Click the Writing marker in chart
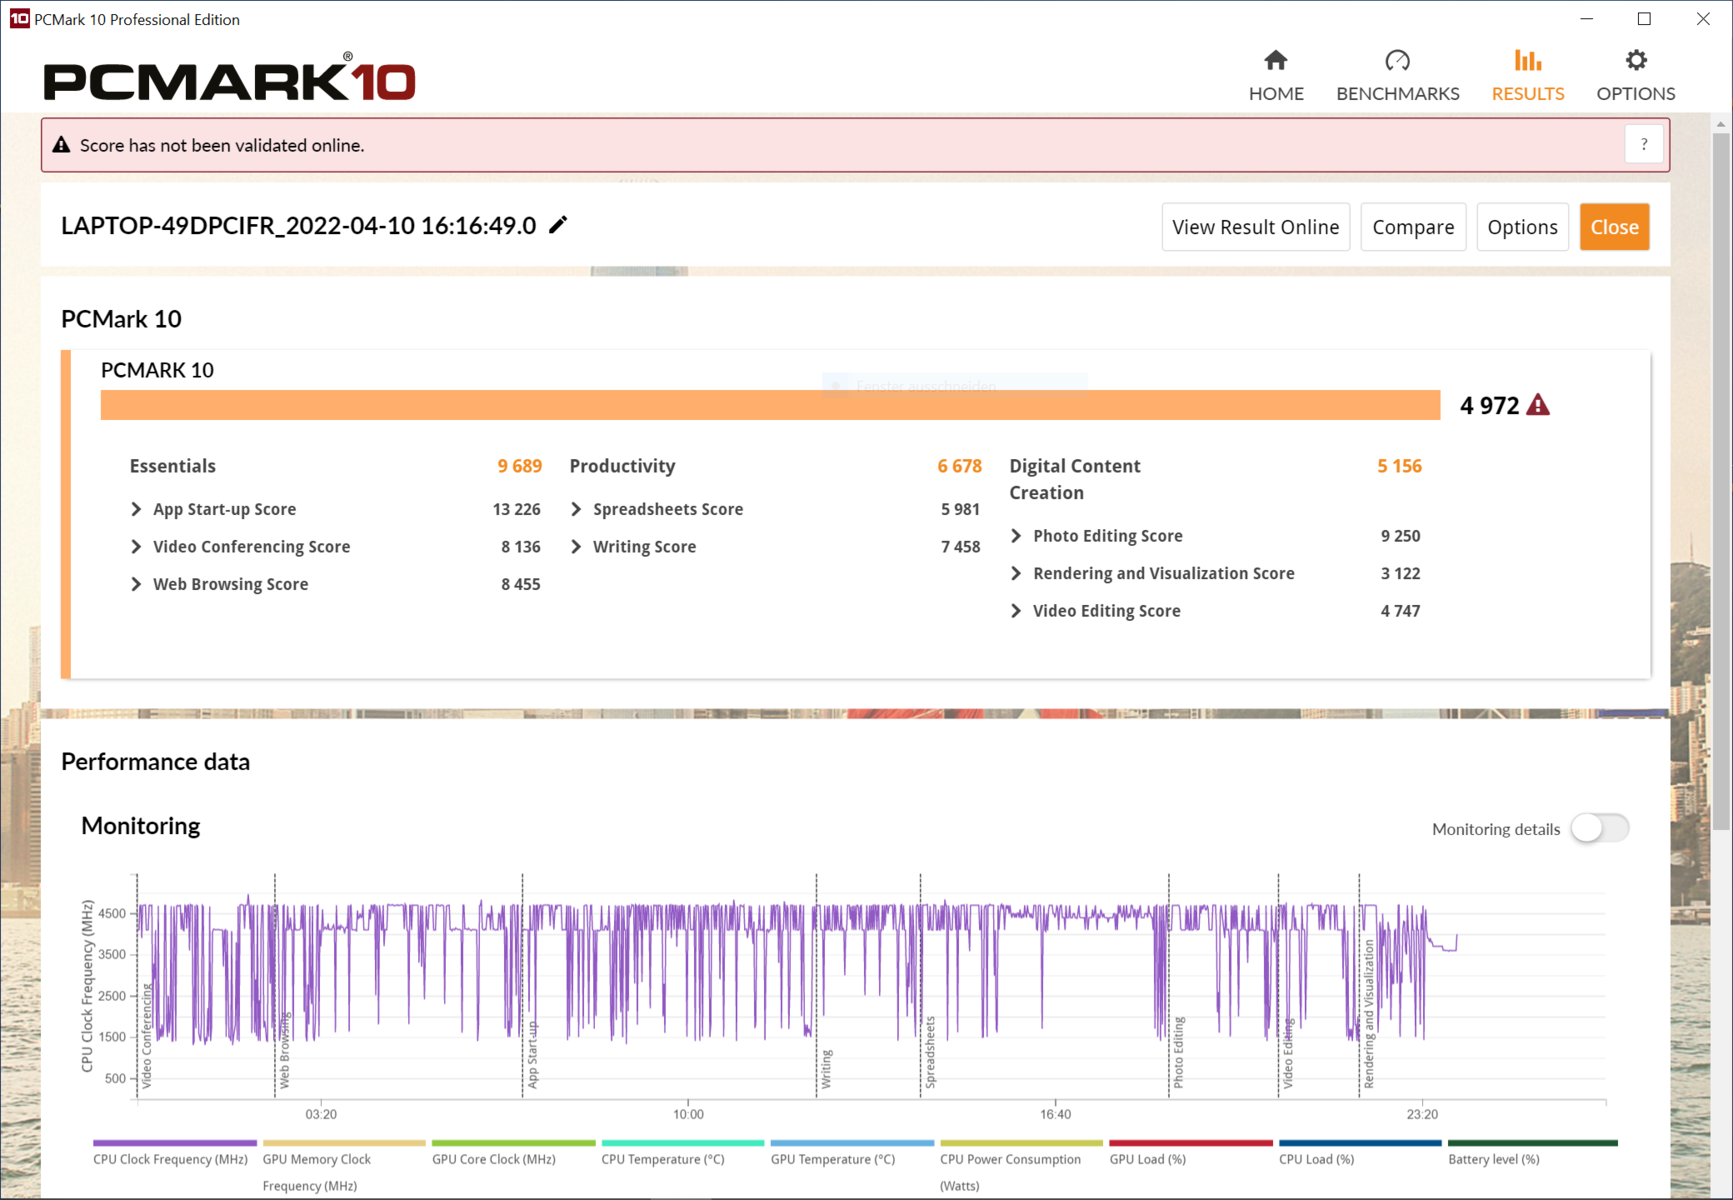This screenshot has width=1733, height=1200. pyautogui.click(x=827, y=1069)
